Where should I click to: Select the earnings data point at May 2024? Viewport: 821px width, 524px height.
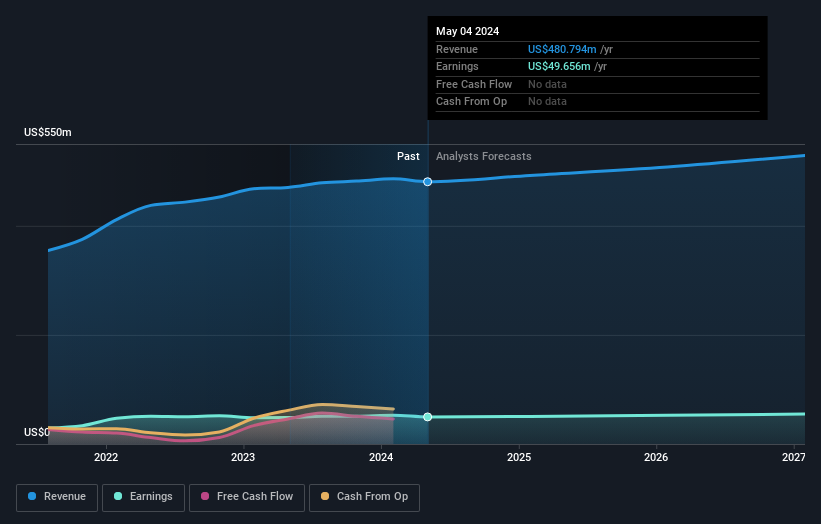point(428,417)
